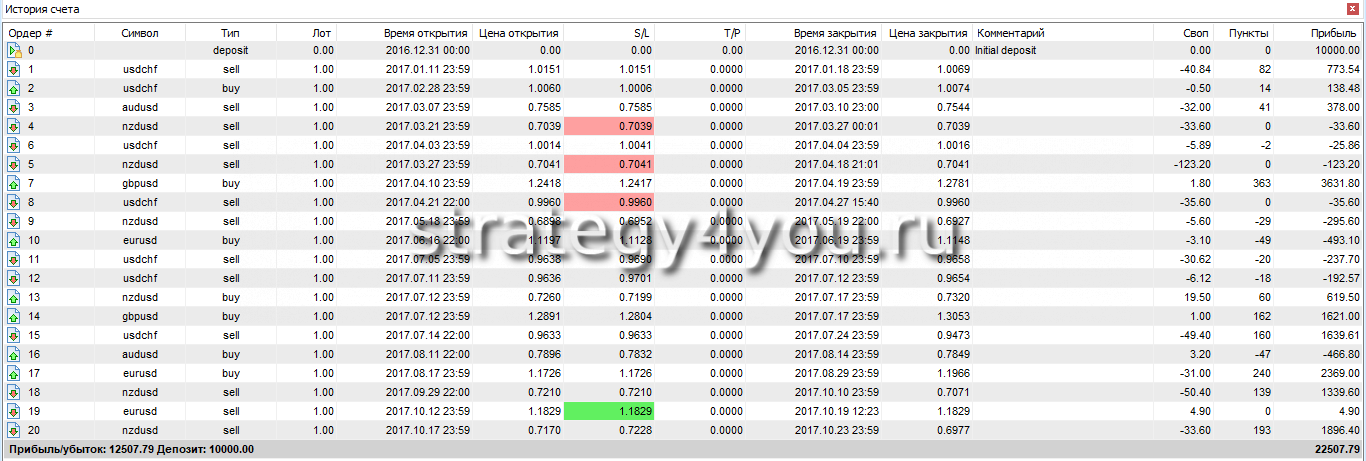Click the order icon beside order 4
The image size is (1366, 461).
pos(15,126)
